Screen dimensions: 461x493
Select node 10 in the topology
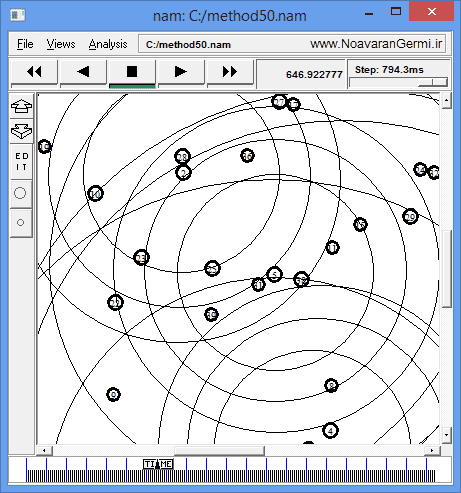click(x=95, y=194)
